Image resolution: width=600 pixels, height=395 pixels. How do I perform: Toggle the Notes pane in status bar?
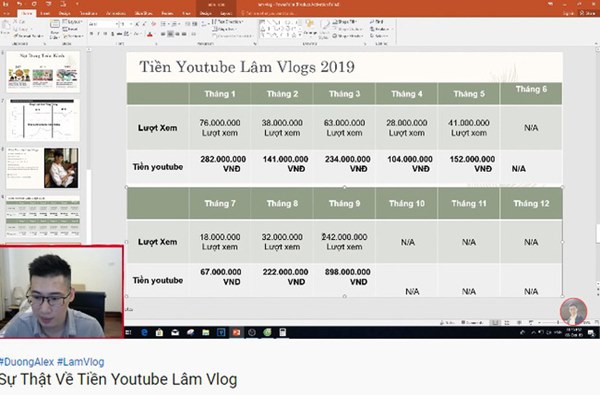[447, 323]
